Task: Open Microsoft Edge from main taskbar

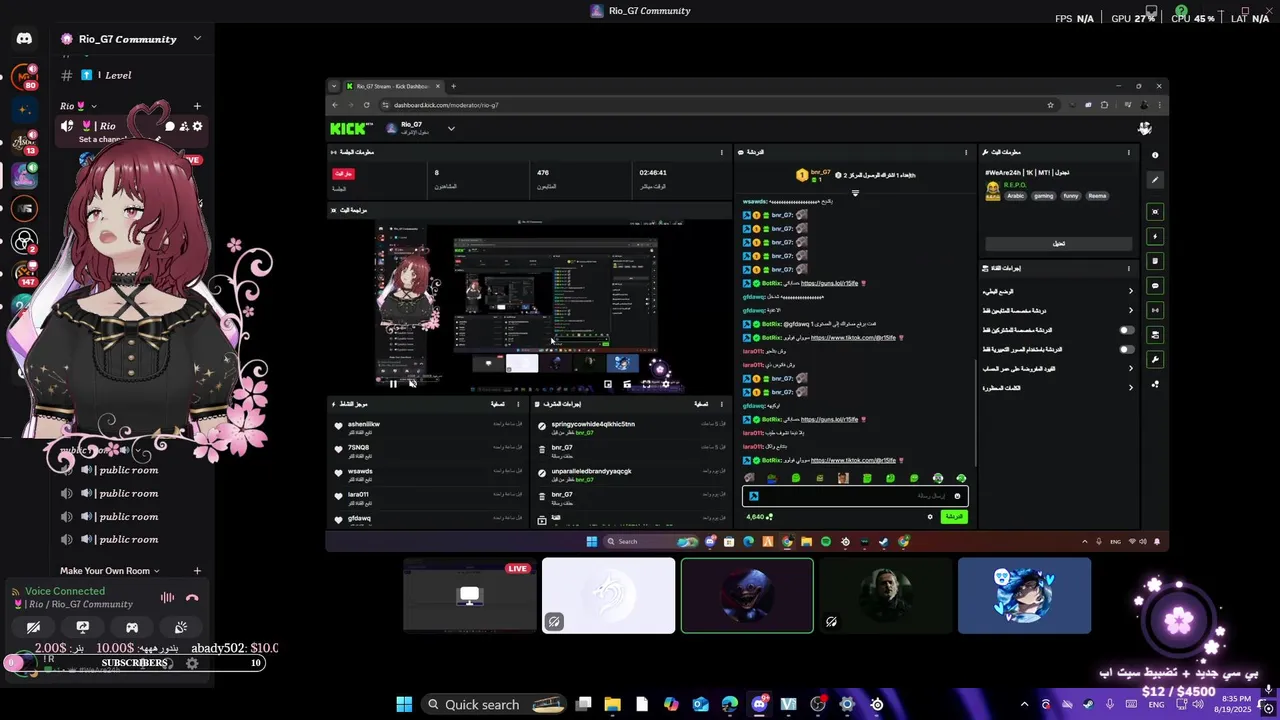Action: tap(730, 704)
